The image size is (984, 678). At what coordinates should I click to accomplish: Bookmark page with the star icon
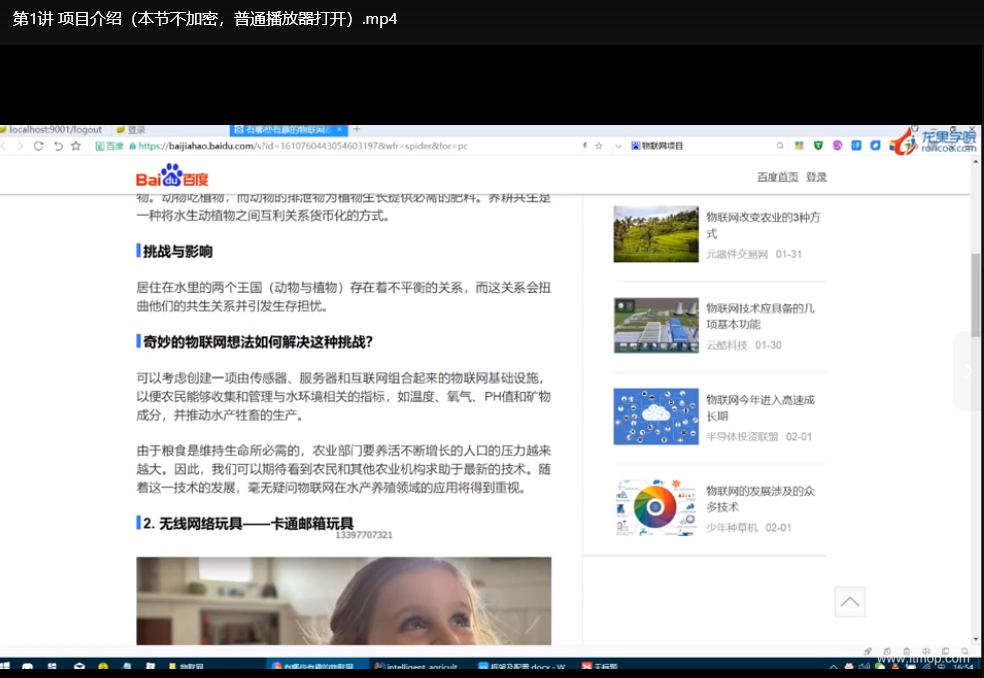pos(76,146)
